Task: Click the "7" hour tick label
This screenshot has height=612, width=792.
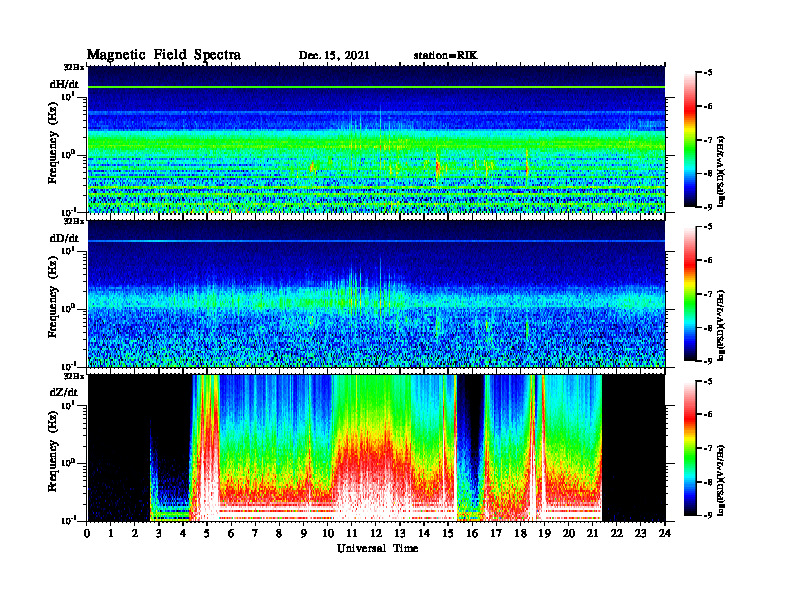Action: pyautogui.click(x=255, y=534)
